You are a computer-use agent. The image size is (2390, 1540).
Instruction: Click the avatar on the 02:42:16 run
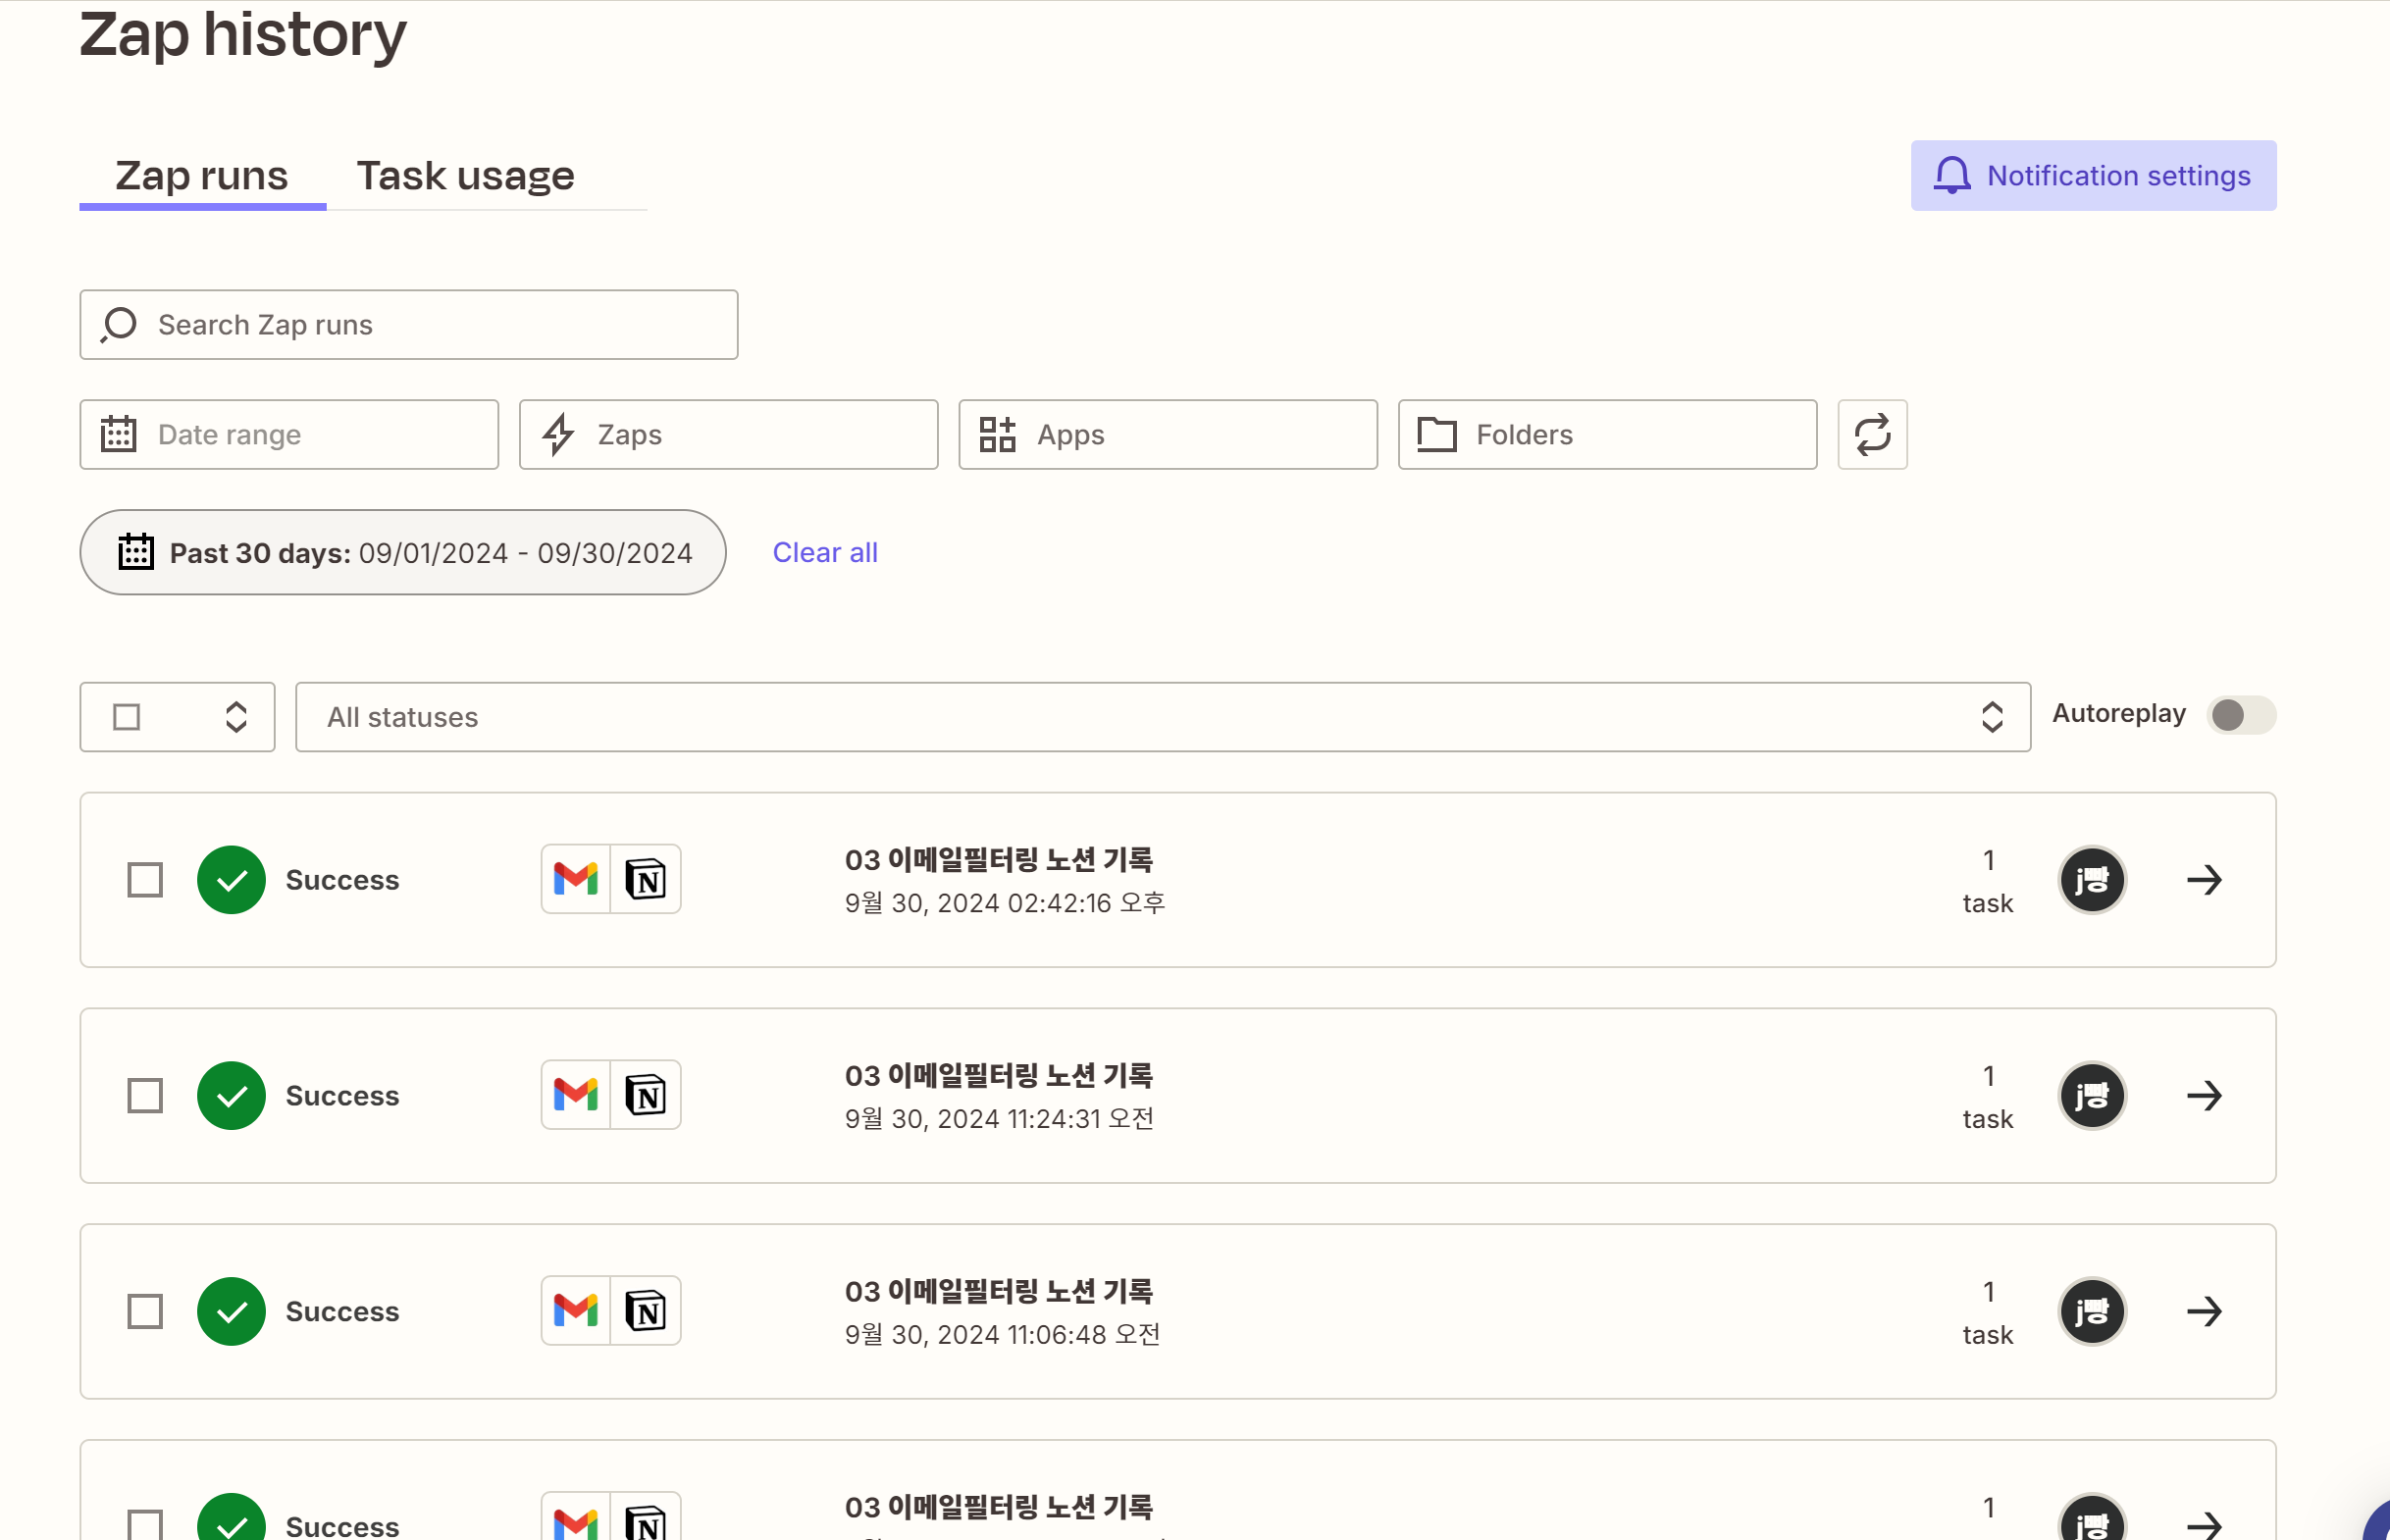tap(2091, 880)
